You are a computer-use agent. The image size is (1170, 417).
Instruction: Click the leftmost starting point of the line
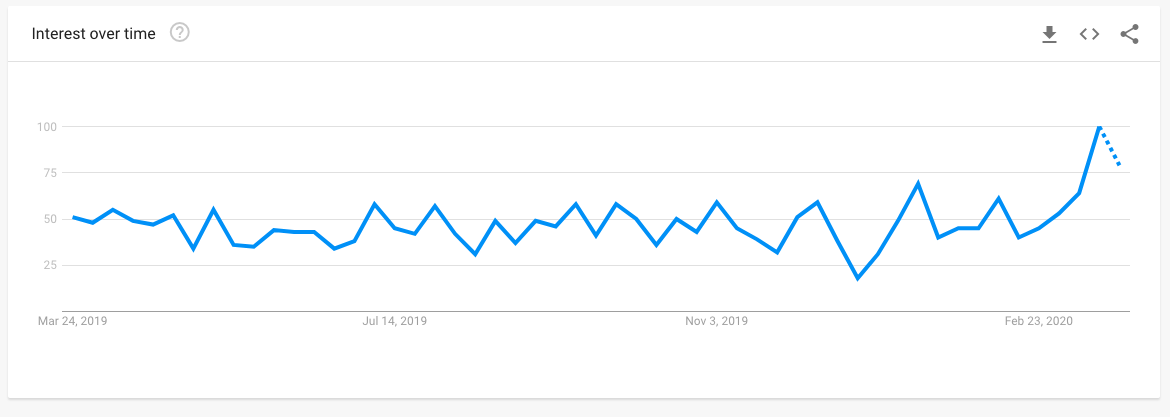(73, 217)
